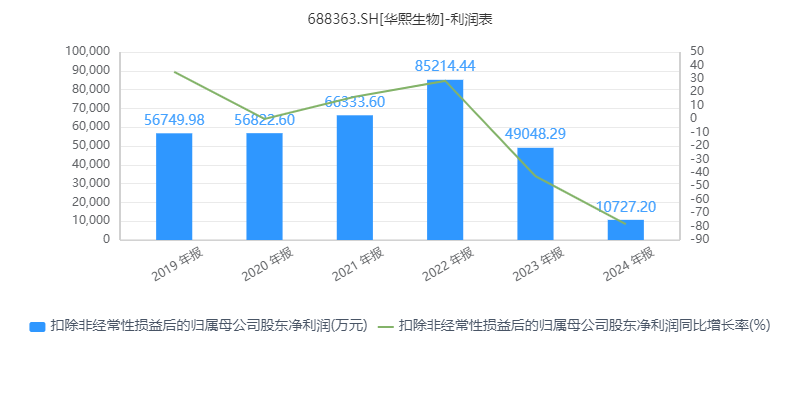The height and width of the screenshot is (400, 800).
Task: Click the 10727.20 data label
Action: [626, 207]
